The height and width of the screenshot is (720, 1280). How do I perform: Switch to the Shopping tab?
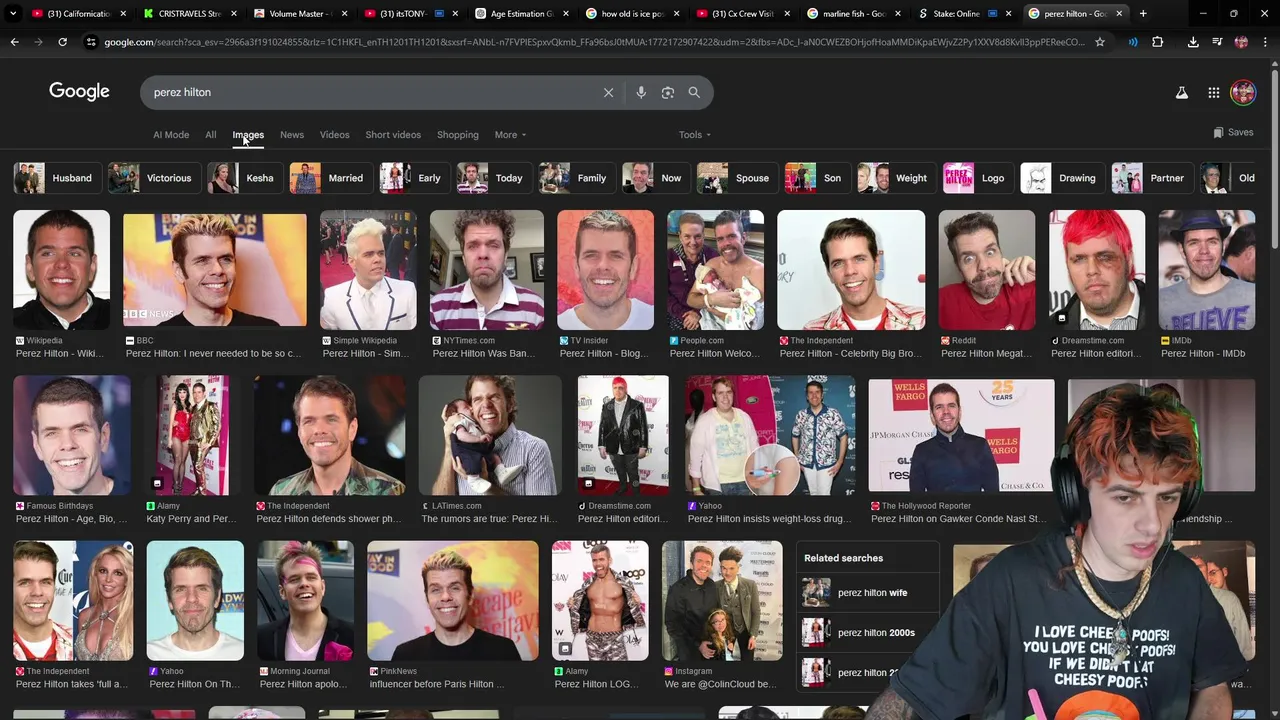coord(458,135)
